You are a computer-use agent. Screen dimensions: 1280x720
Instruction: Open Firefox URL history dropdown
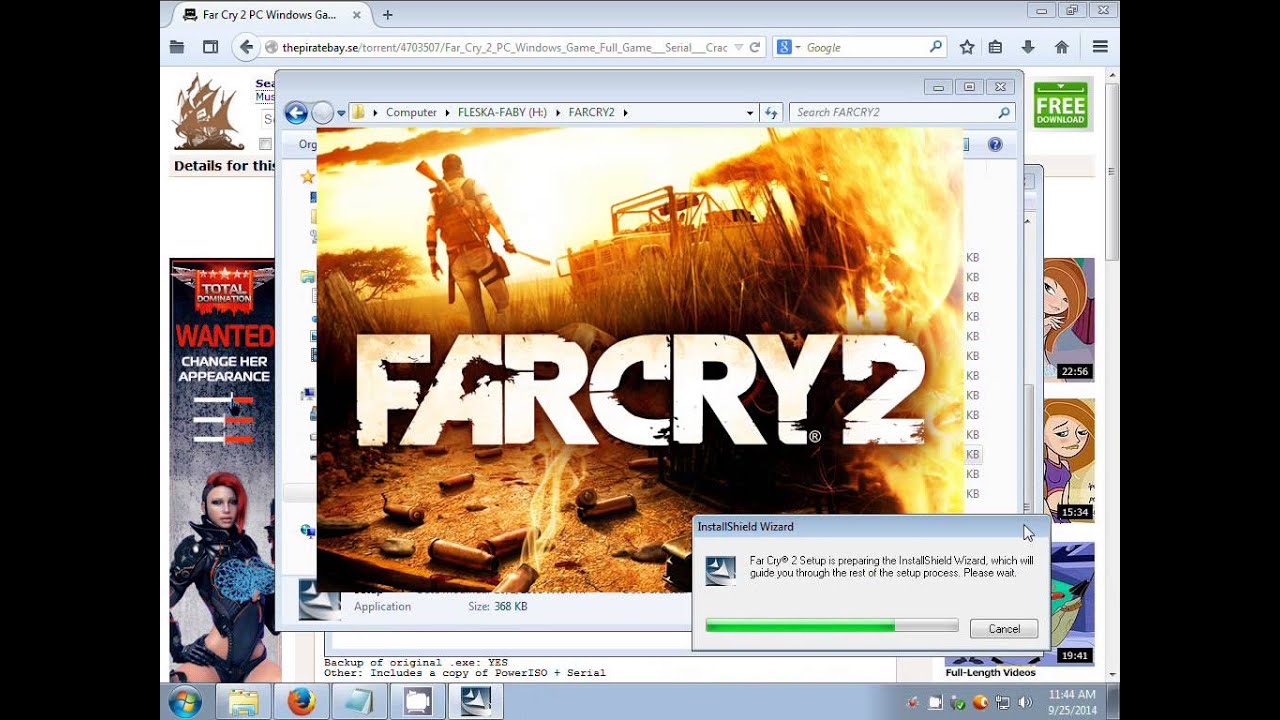(x=739, y=47)
